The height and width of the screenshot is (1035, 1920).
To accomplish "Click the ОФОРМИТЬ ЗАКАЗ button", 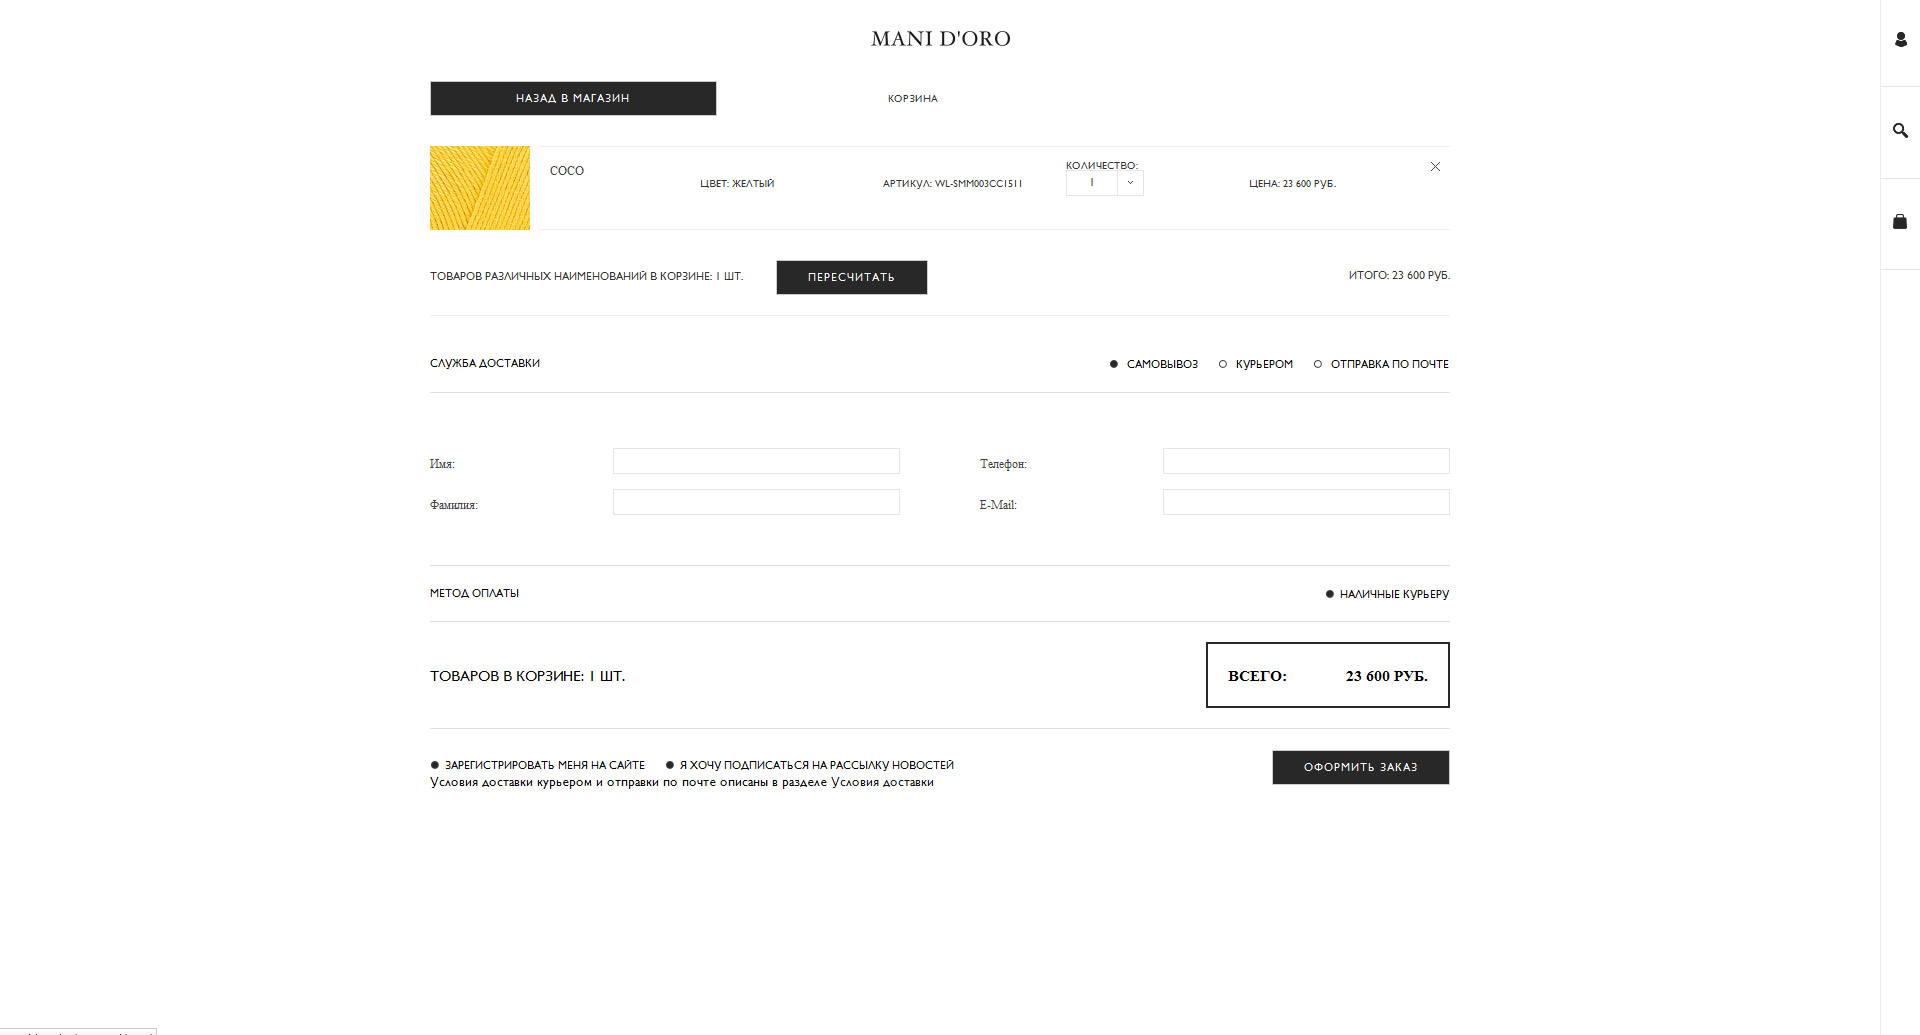I will (1360, 767).
